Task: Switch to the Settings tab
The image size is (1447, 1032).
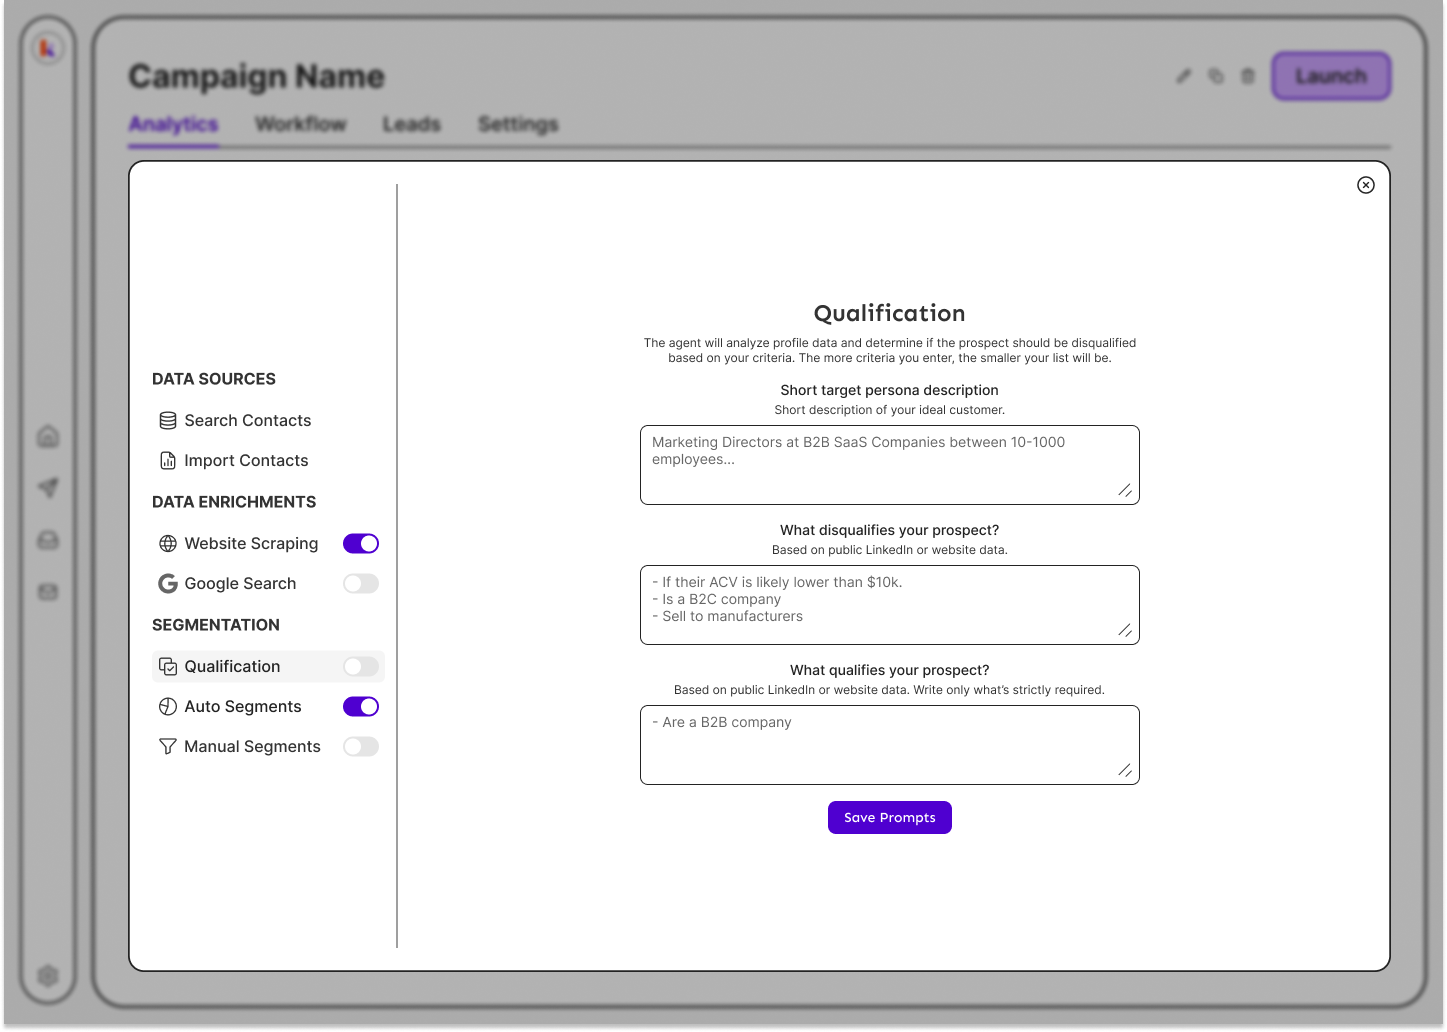Action: [x=518, y=124]
